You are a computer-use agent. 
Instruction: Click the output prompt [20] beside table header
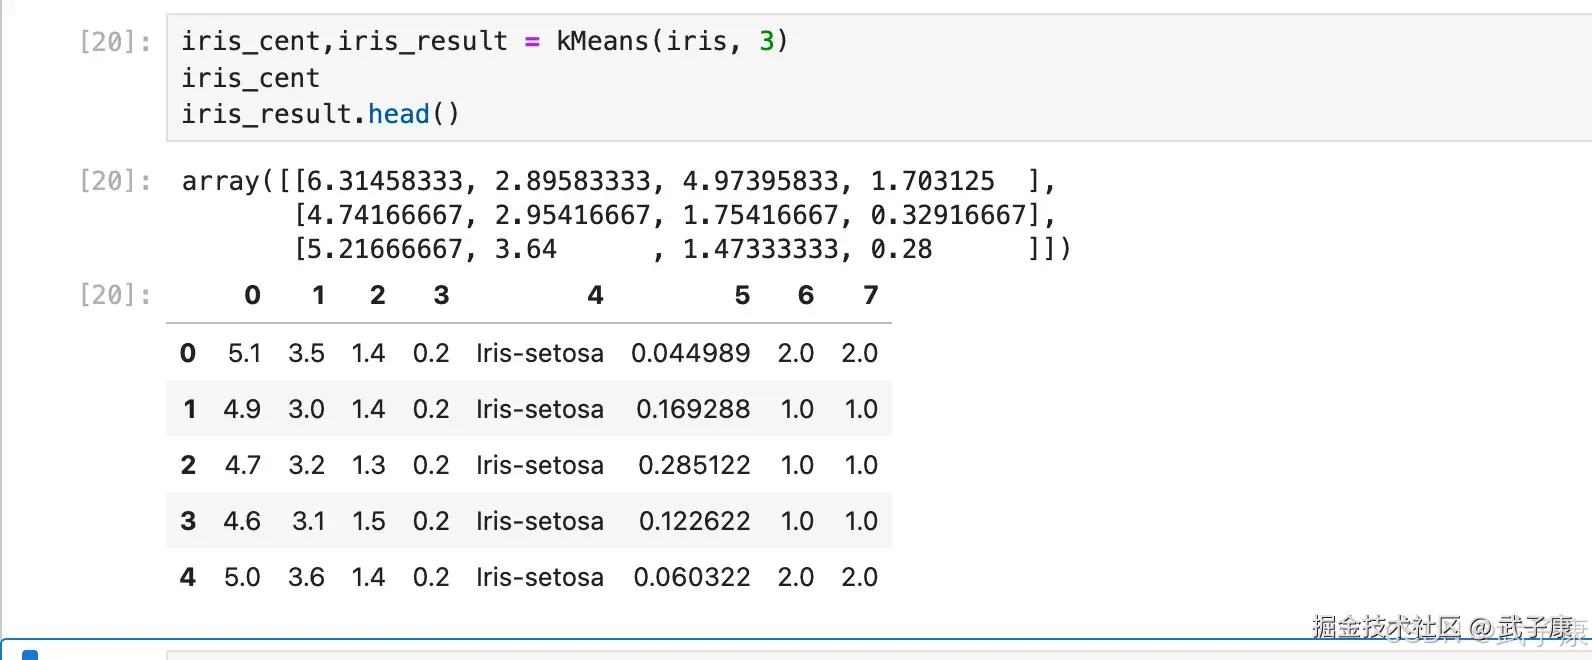(115, 295)
